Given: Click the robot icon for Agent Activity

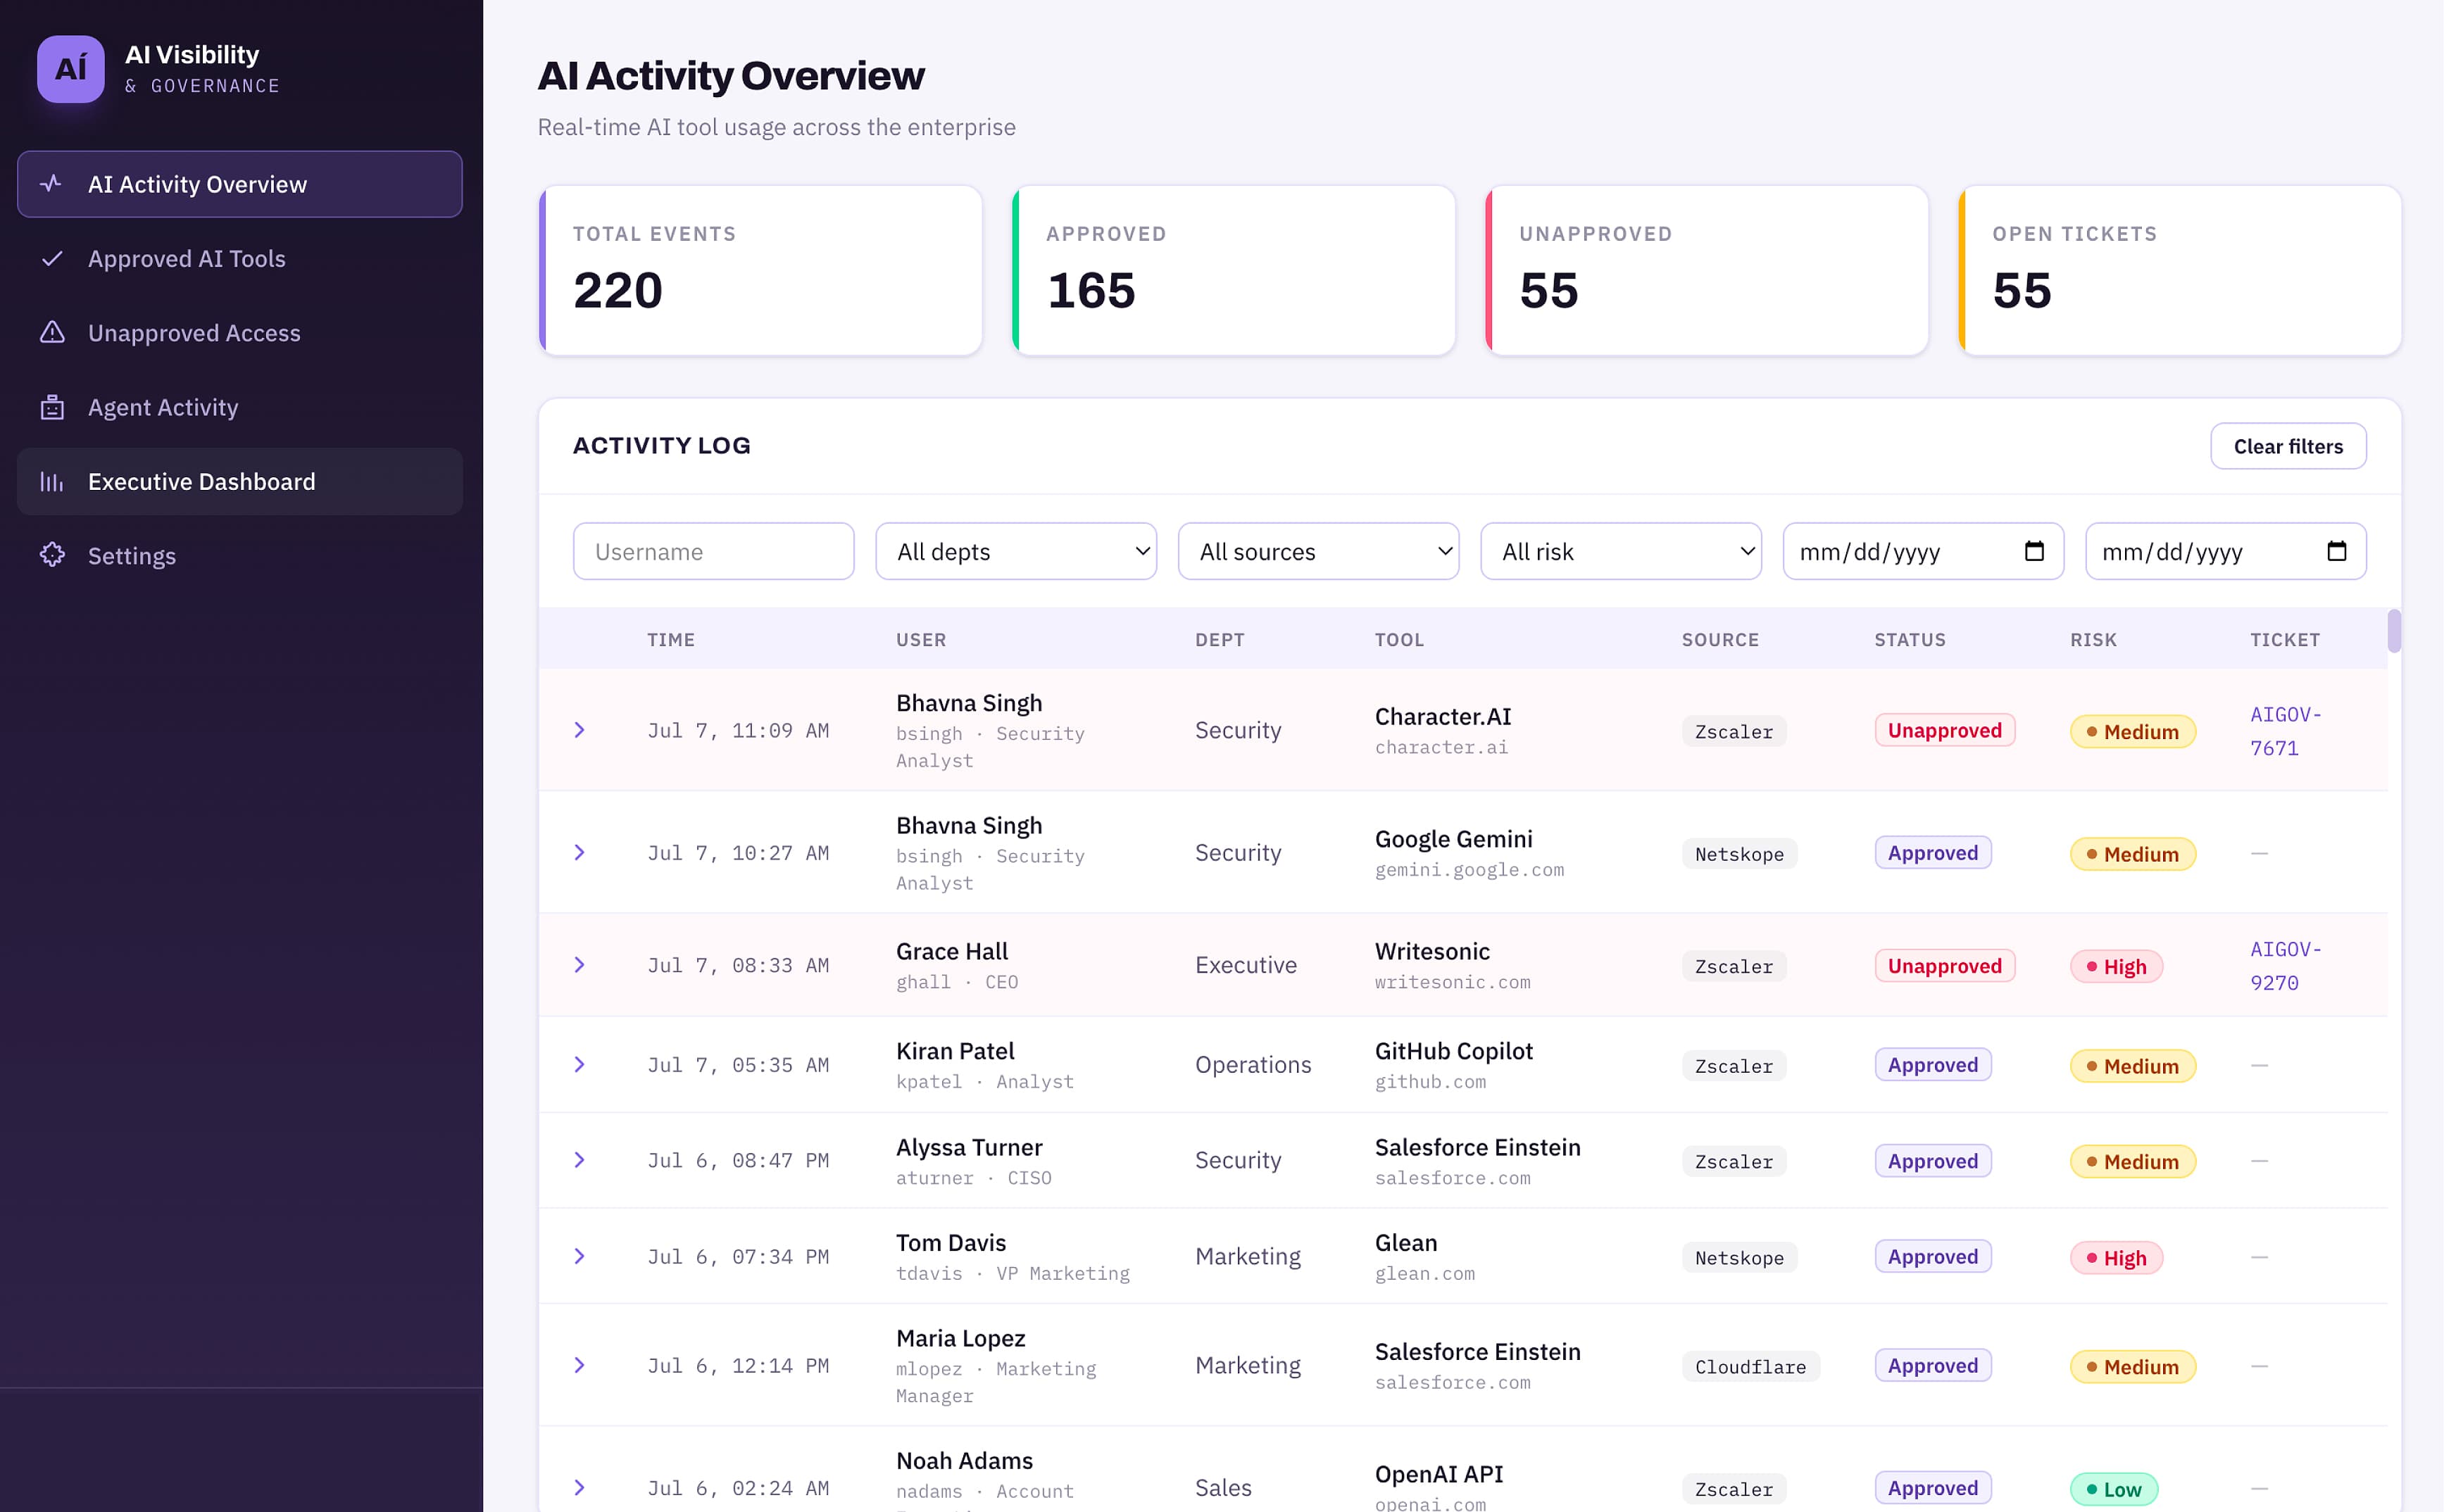Looking at the screenshot, I should tap(52, 407).
